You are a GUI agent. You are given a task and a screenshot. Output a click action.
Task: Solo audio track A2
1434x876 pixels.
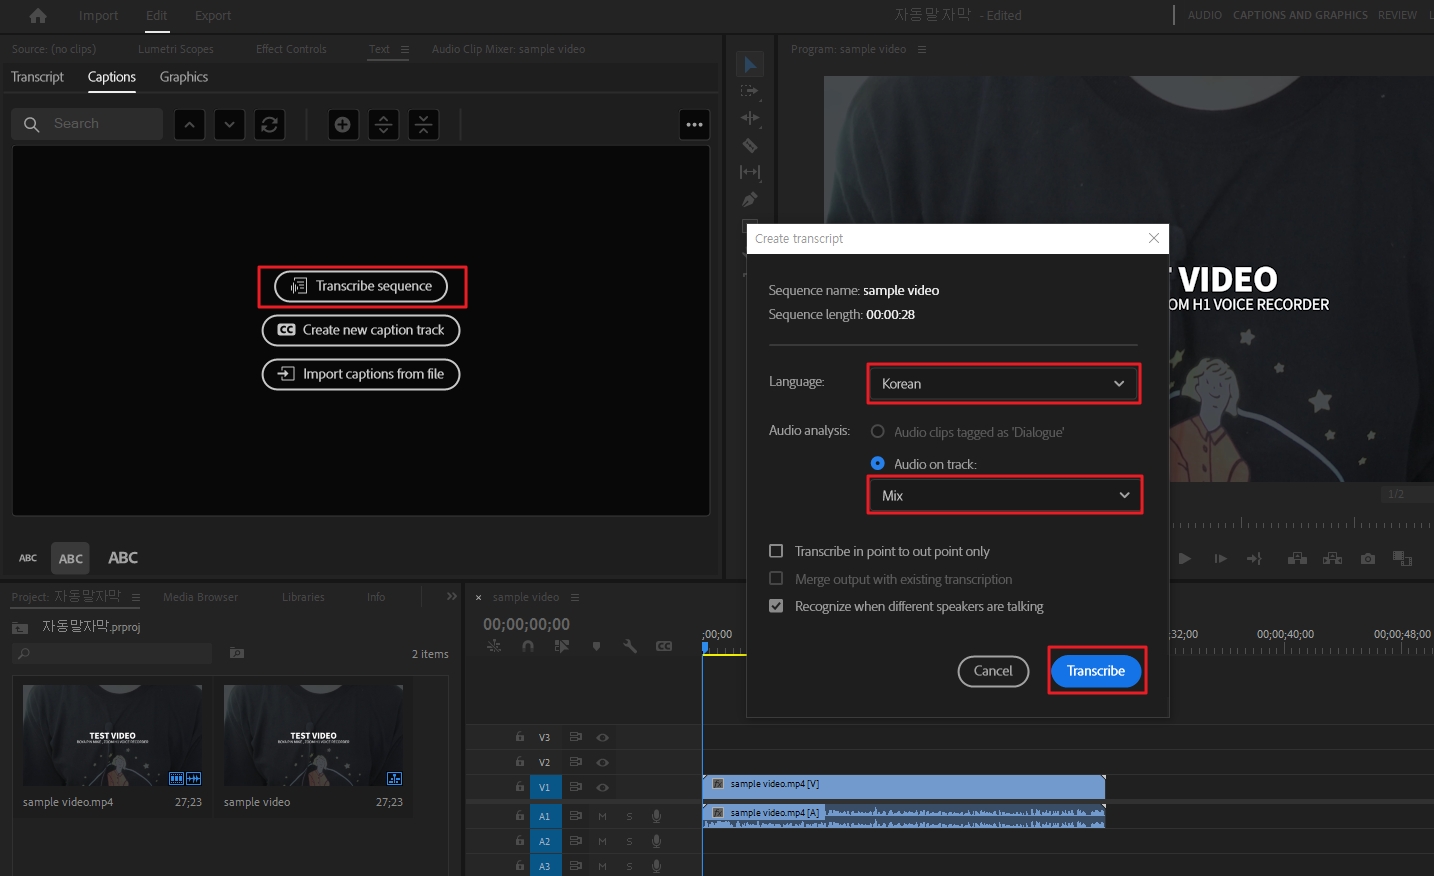[x=629, y=841]
